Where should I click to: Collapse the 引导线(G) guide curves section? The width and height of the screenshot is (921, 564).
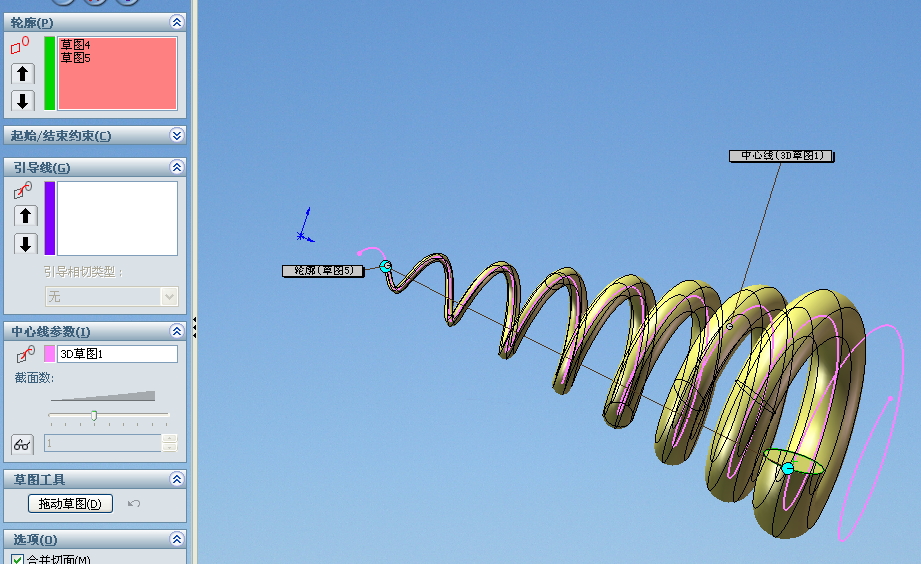point(177,167)
